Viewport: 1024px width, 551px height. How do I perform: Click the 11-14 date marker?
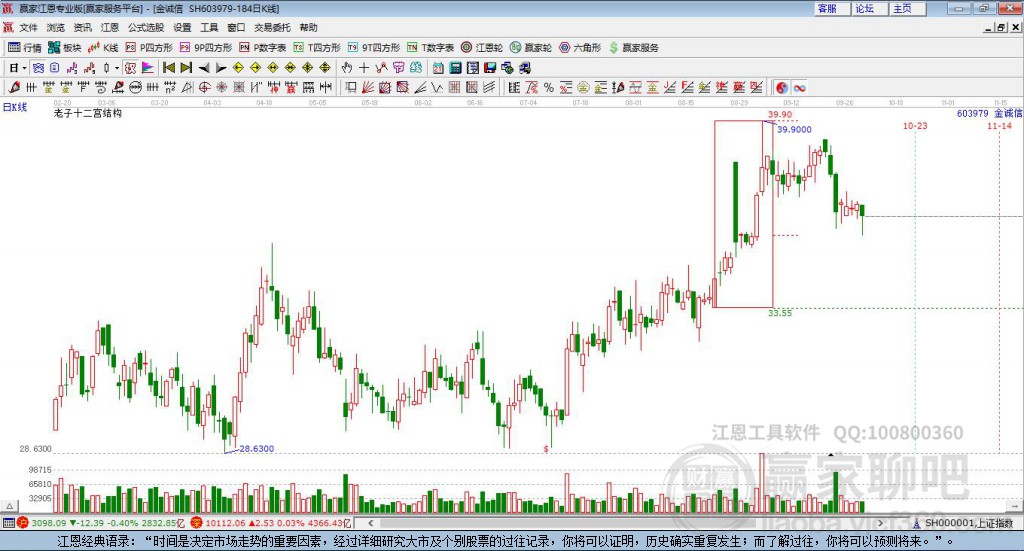(x=999, y=125)
